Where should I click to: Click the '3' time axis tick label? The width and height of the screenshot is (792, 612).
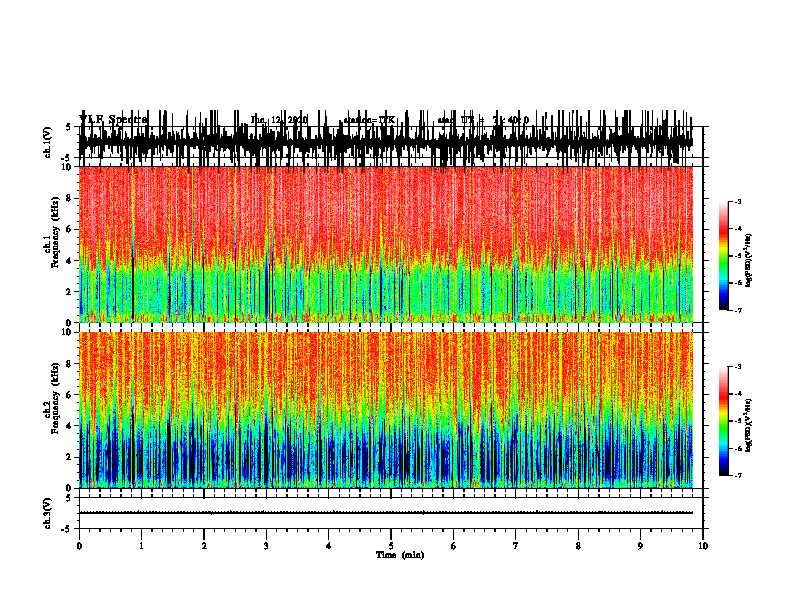pos(266,546)
